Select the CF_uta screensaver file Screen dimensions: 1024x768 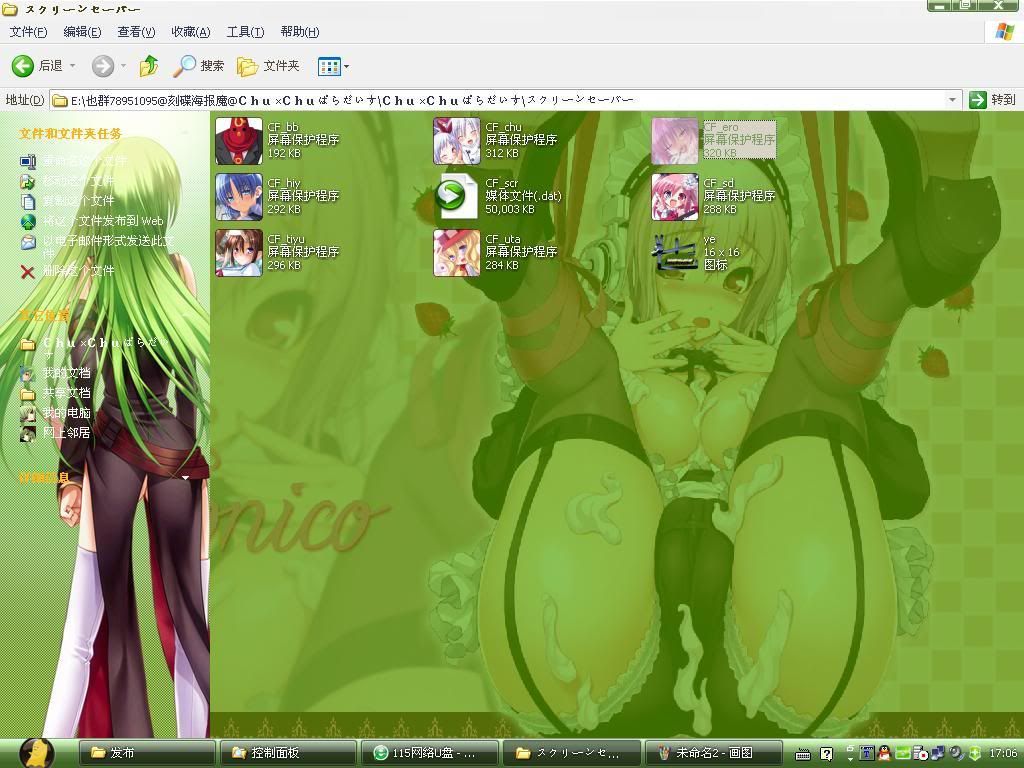click(x=495, y=253)
